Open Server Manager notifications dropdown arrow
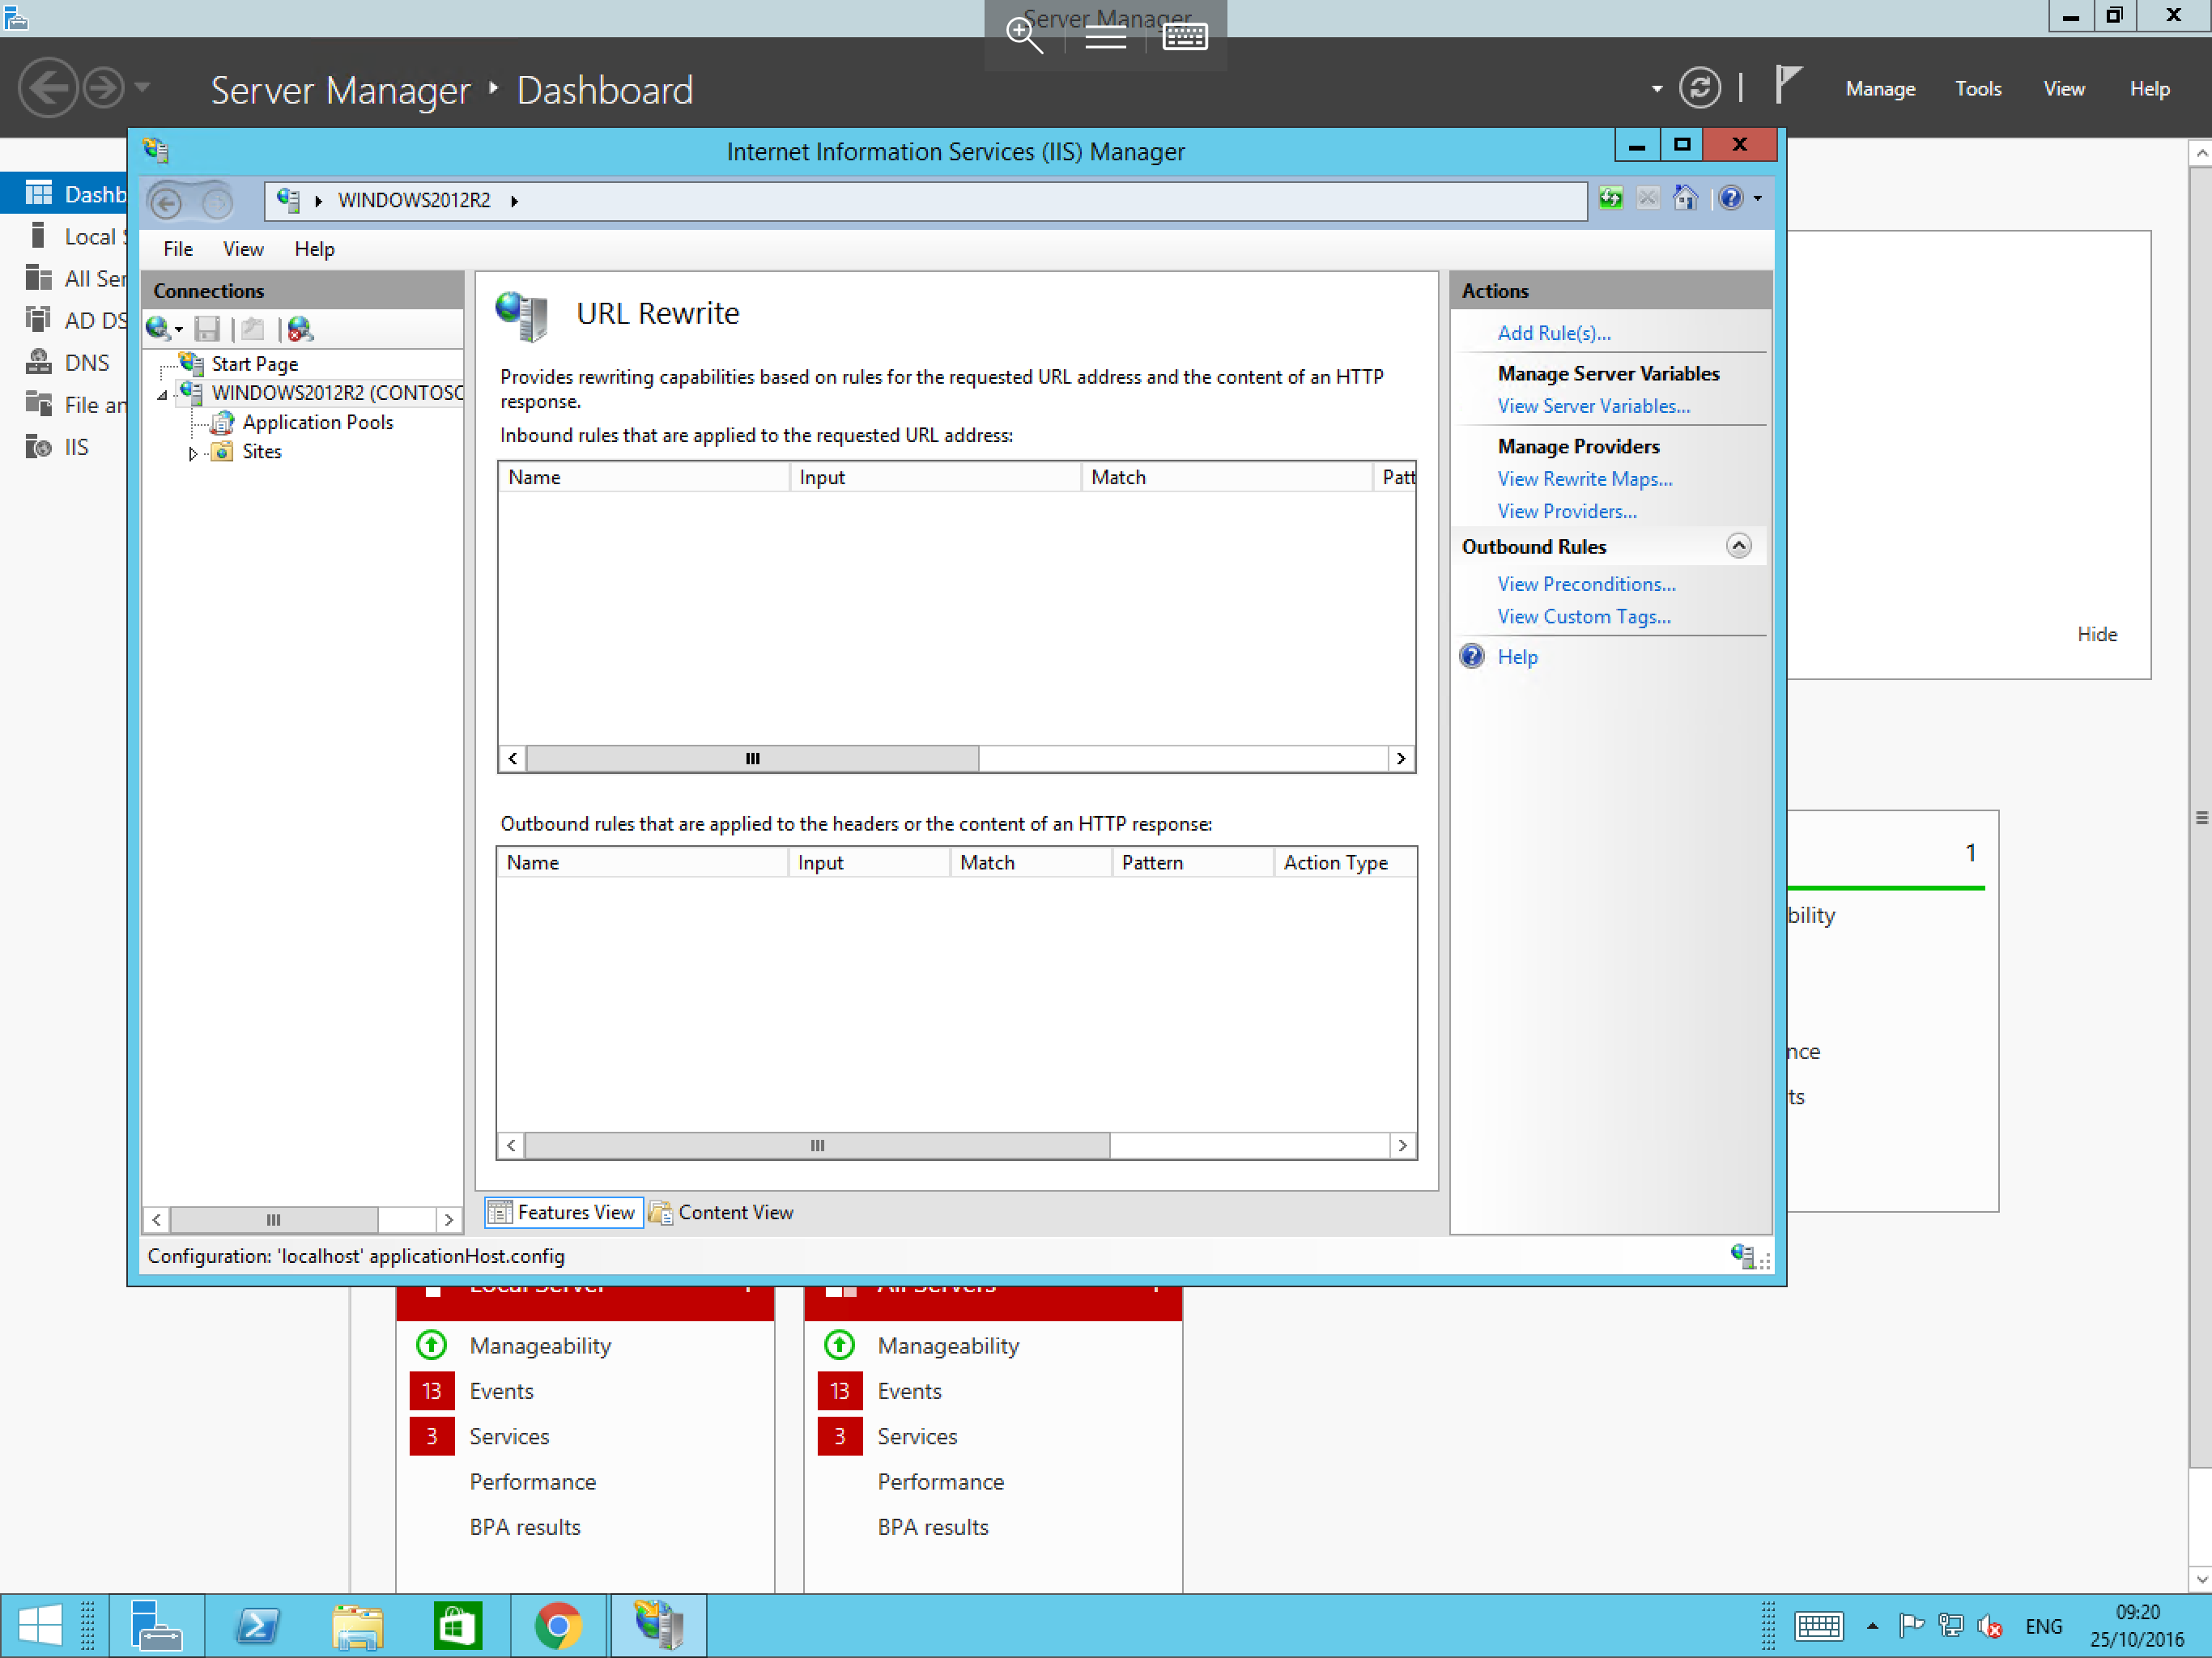 coord(1657,89)
